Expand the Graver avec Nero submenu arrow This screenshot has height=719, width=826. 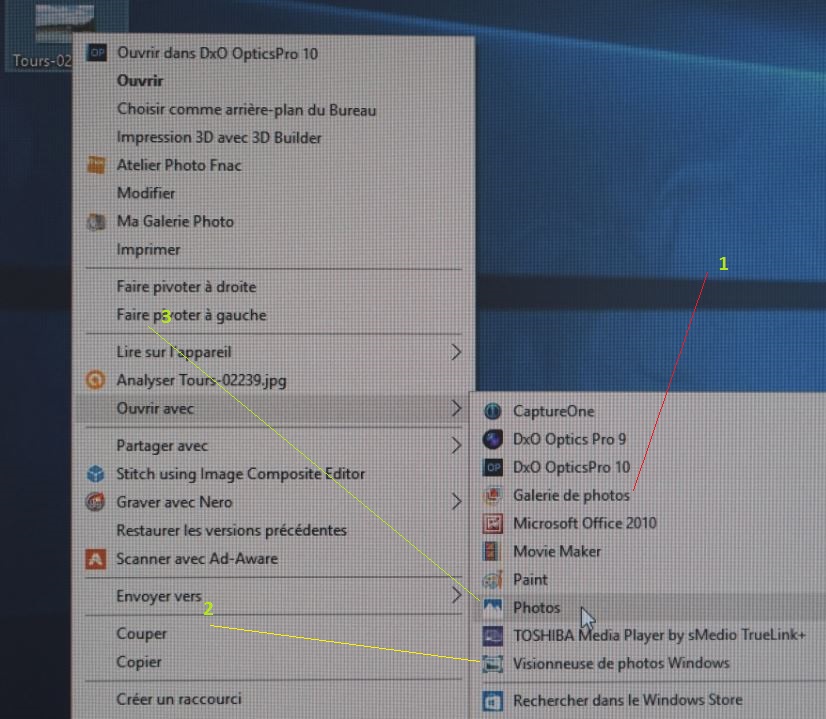[x=456, y=502]
